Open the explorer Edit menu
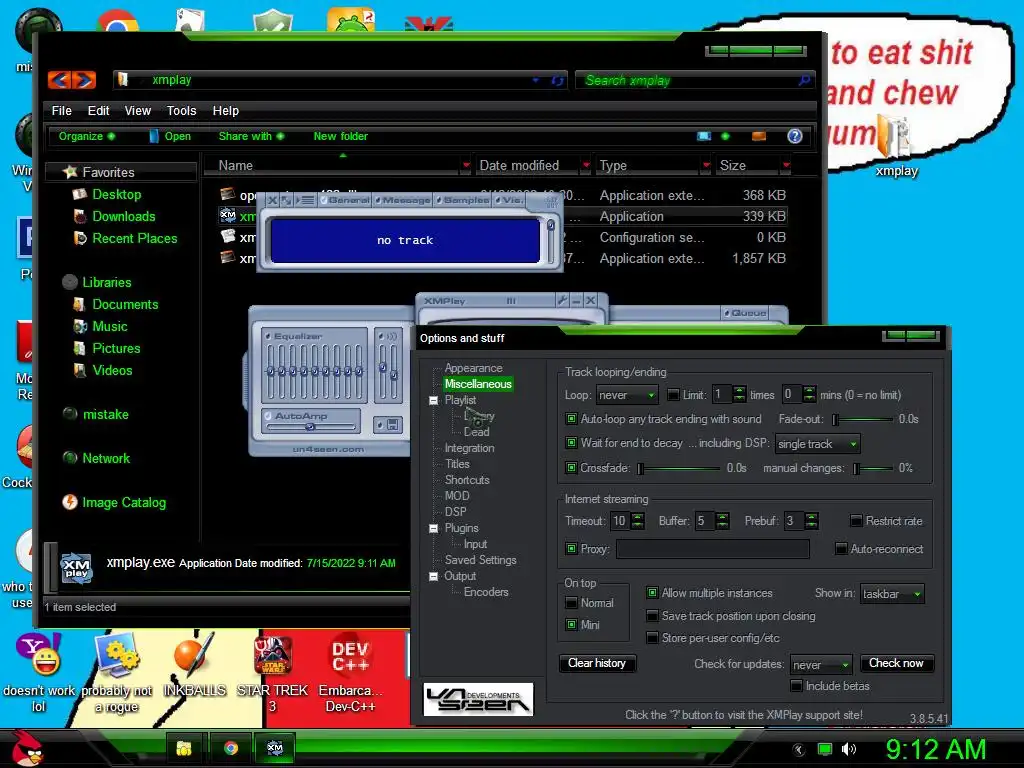Viewport: 1024px width, 768px height. tap(98, 110)
